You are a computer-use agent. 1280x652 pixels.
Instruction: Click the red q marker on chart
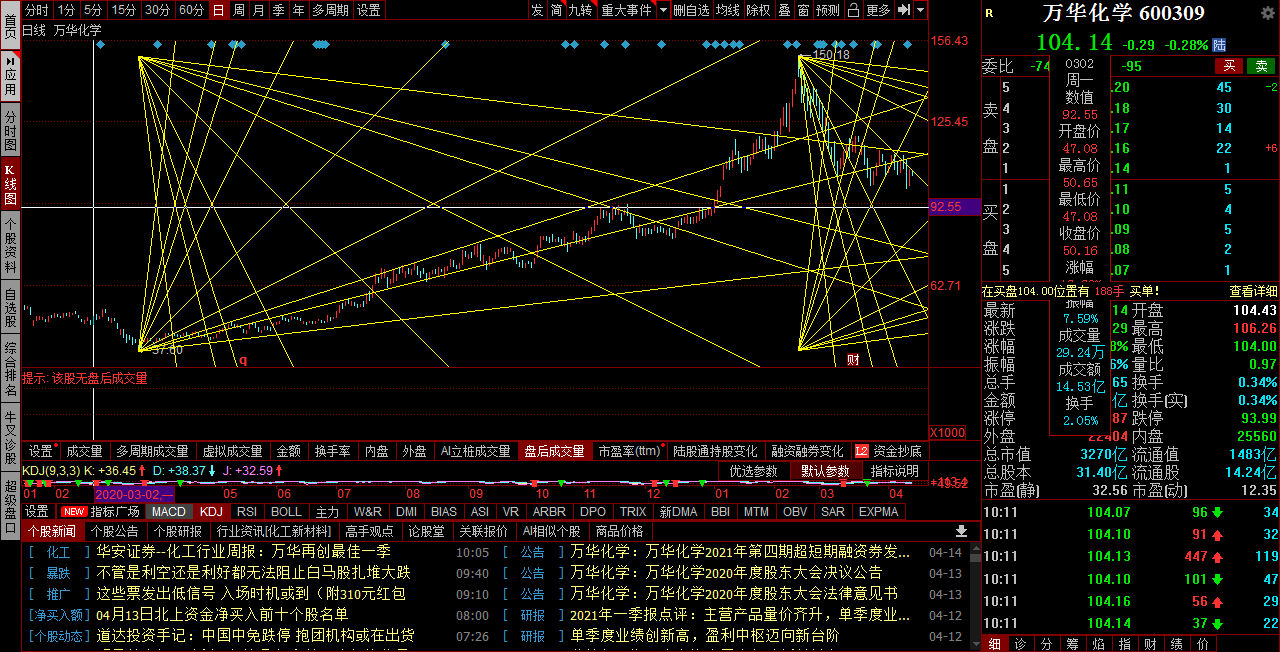point(243,360)
